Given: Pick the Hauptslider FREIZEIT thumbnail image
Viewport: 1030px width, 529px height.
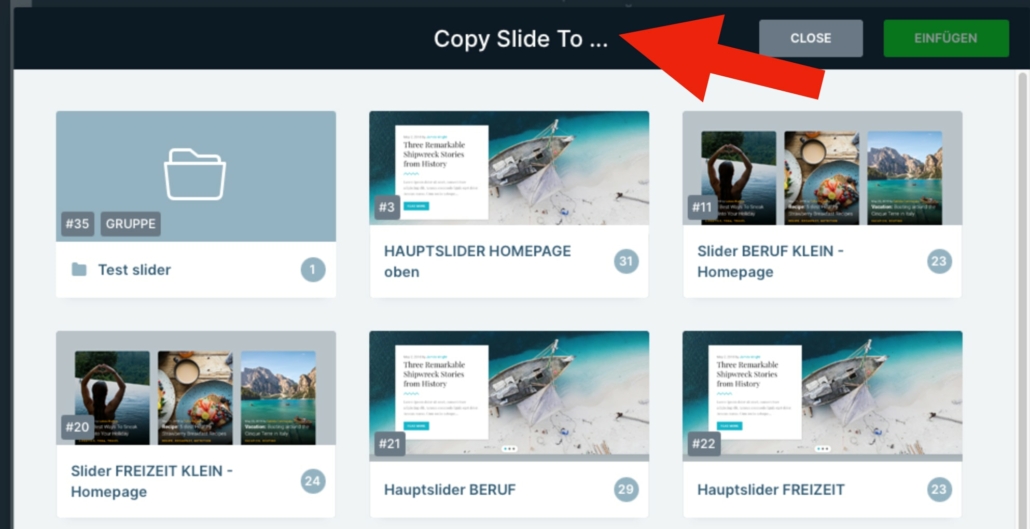Looking at the screenshot, I should pyautogui.click(x=822, y=395).
